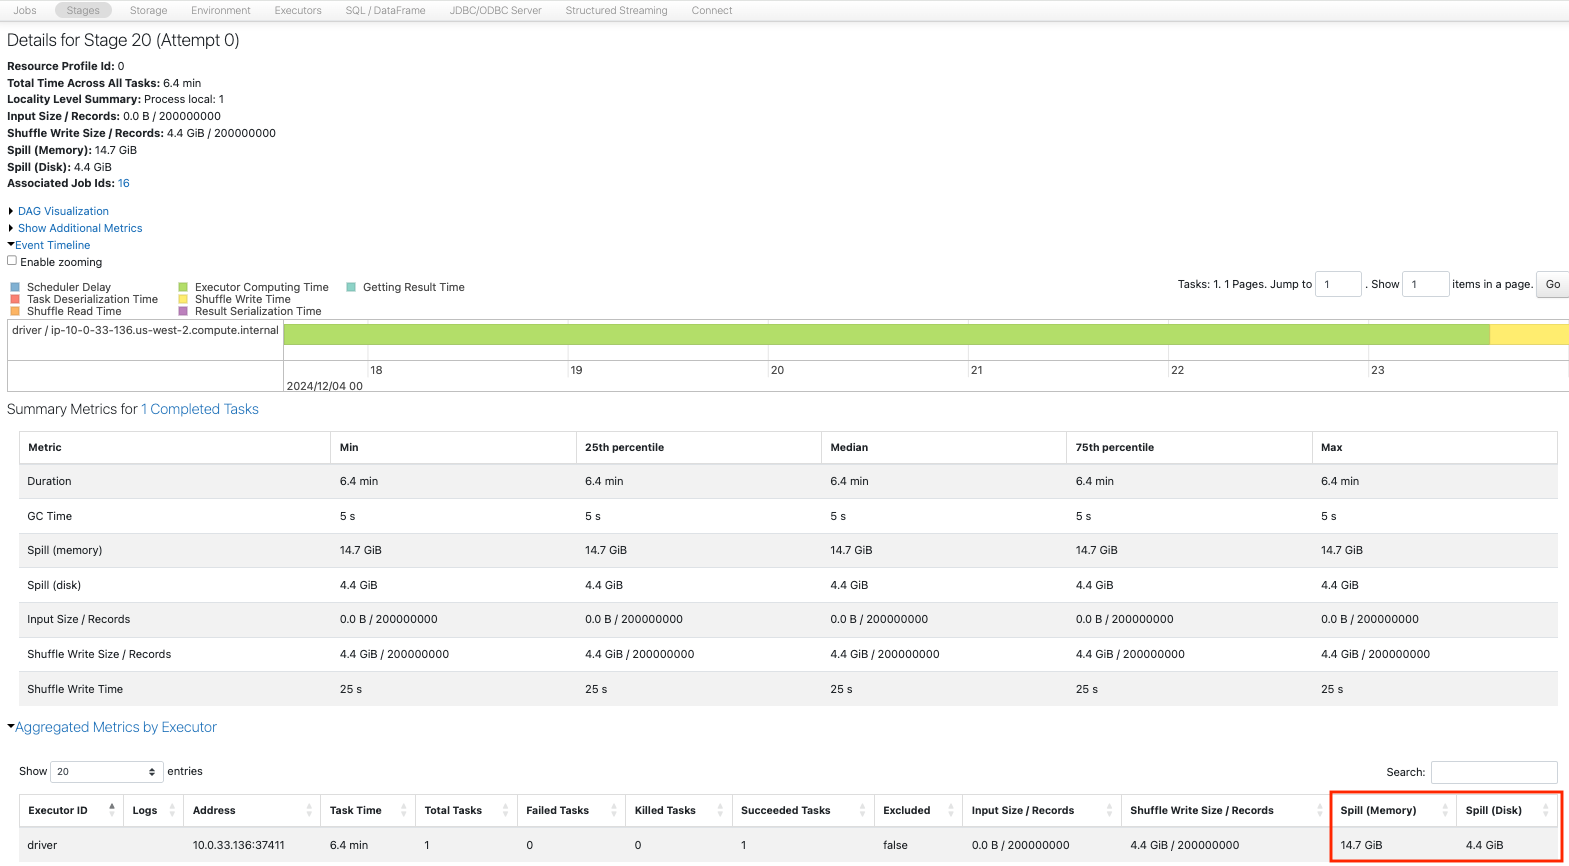Sort by Shuffle Write Size / Records arrows
Screen dimensions: 1569x866
click(1319, 810)
